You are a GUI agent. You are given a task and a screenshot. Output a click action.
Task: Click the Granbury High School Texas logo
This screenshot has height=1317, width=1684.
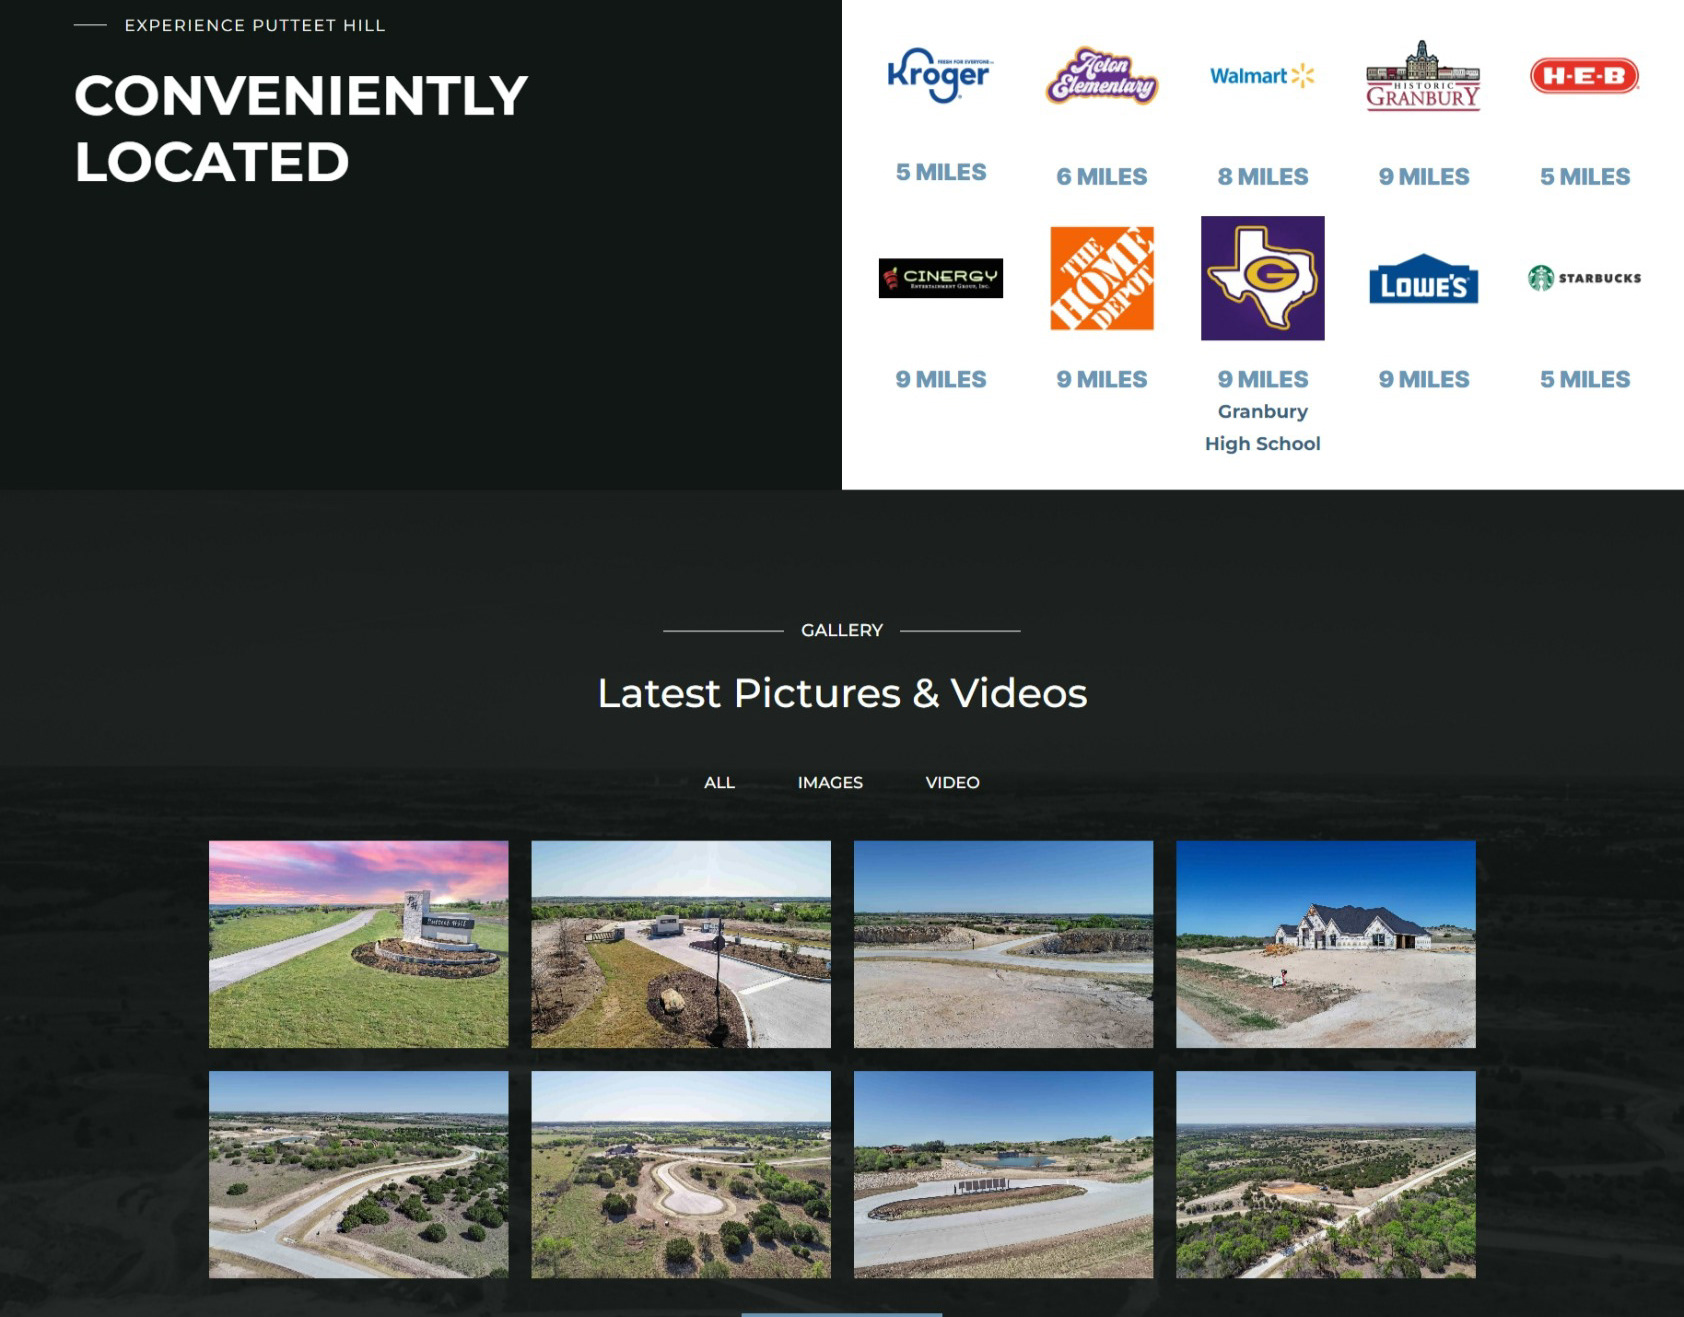(1263, 278)
